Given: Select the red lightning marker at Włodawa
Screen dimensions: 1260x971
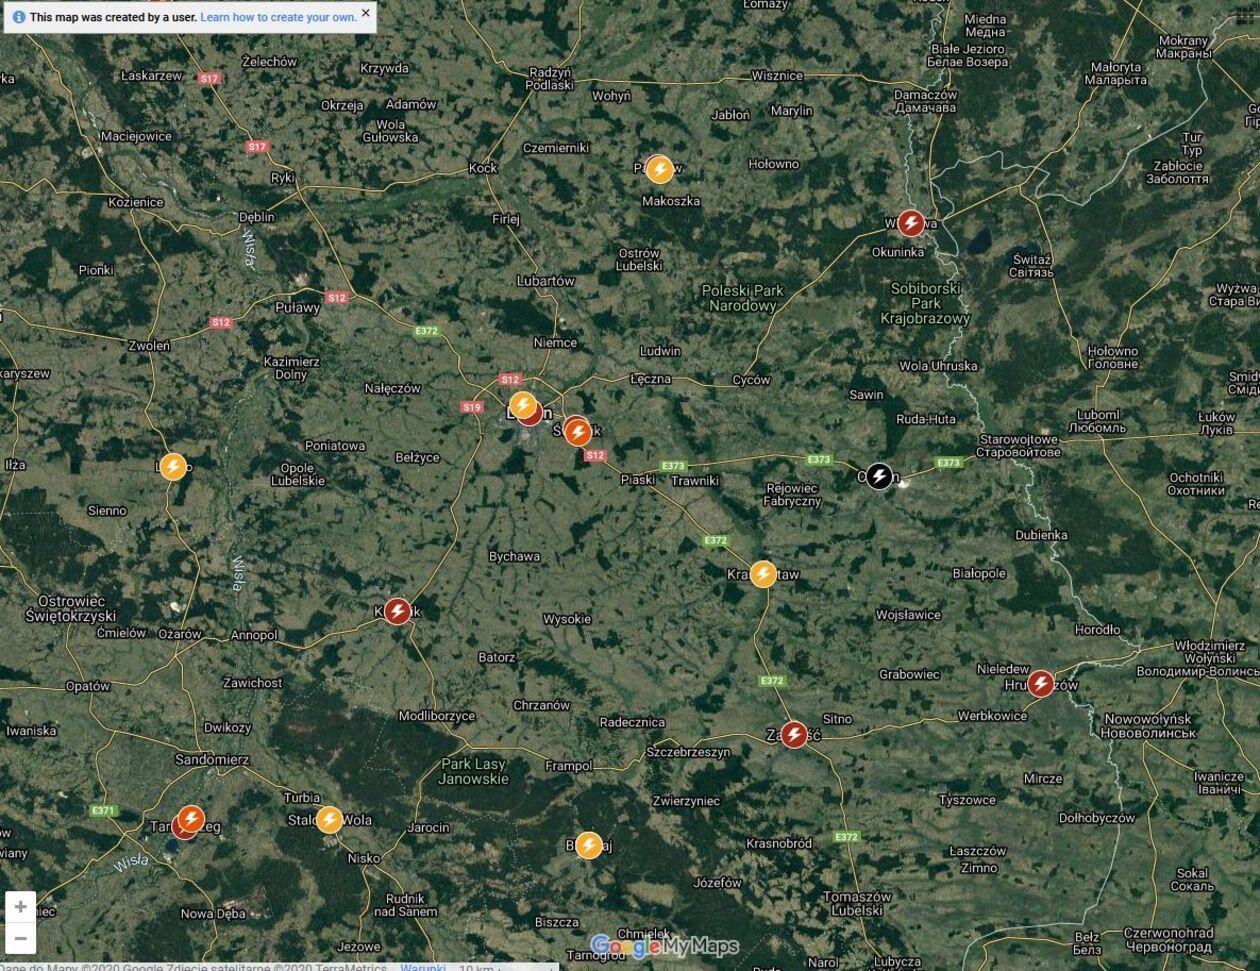Looking at the screenshot, I should pyautogui.click(x=910, y=223).
